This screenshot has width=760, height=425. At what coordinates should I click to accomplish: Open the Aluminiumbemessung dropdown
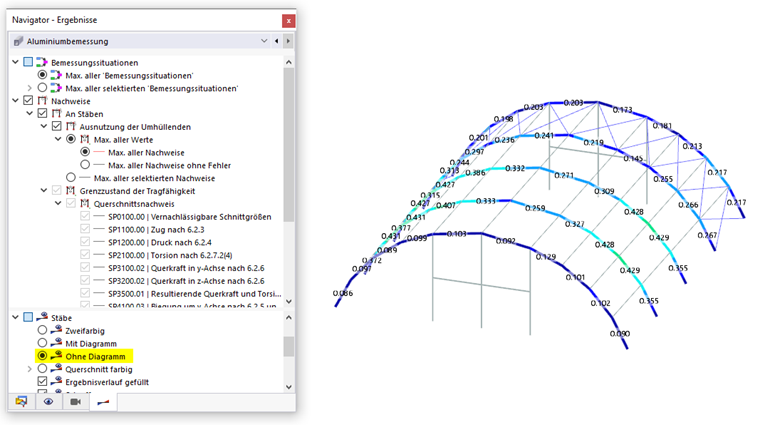264,41
